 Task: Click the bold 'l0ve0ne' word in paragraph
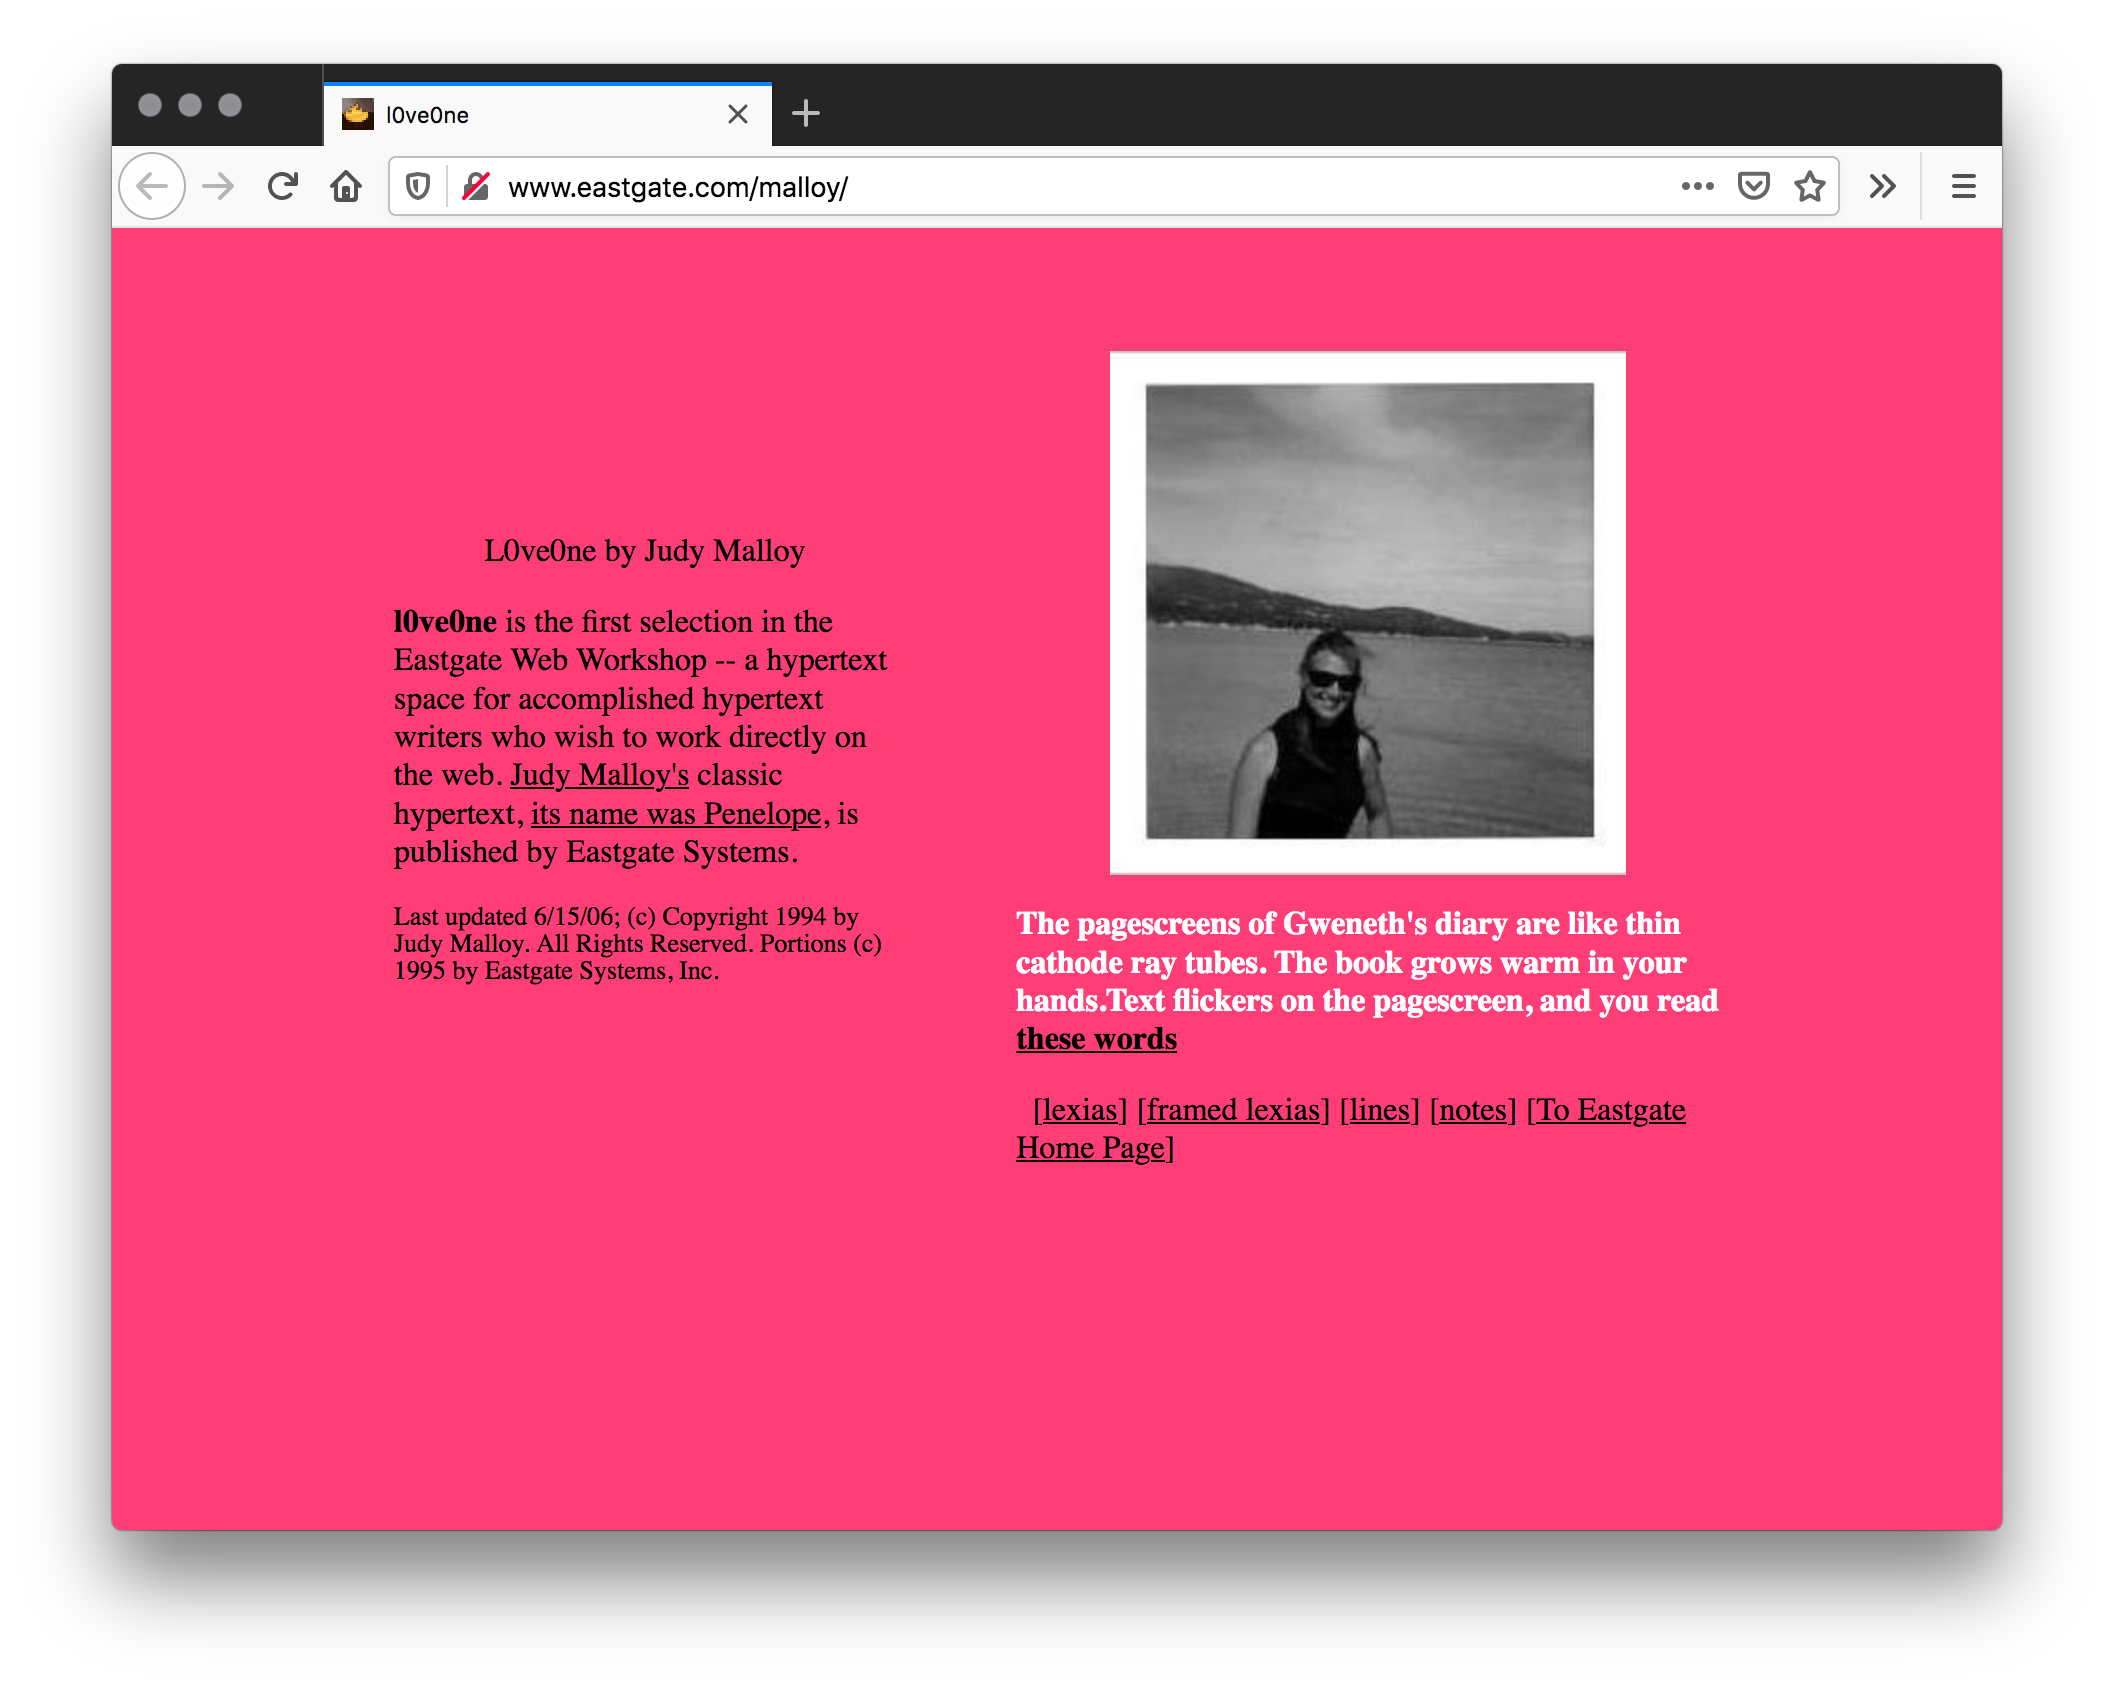click(445, 622)
